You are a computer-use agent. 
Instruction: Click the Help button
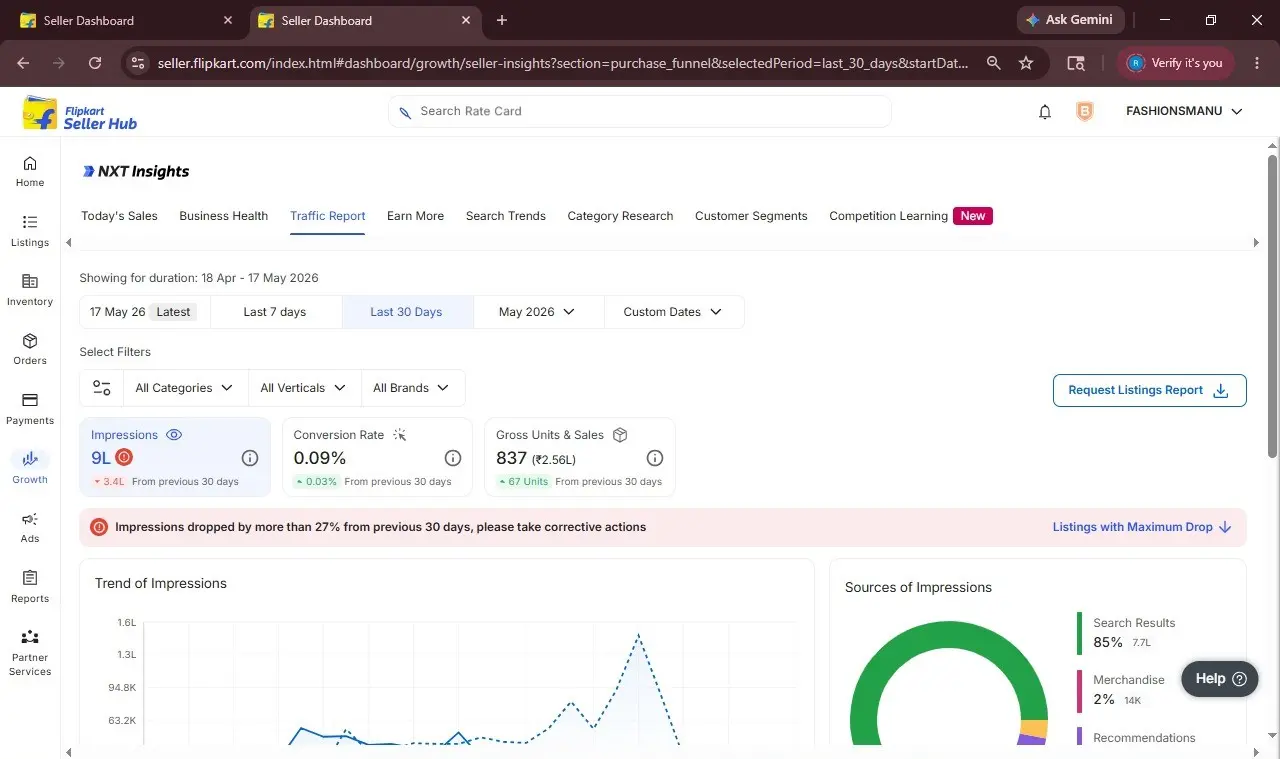tap(1219, 679)
